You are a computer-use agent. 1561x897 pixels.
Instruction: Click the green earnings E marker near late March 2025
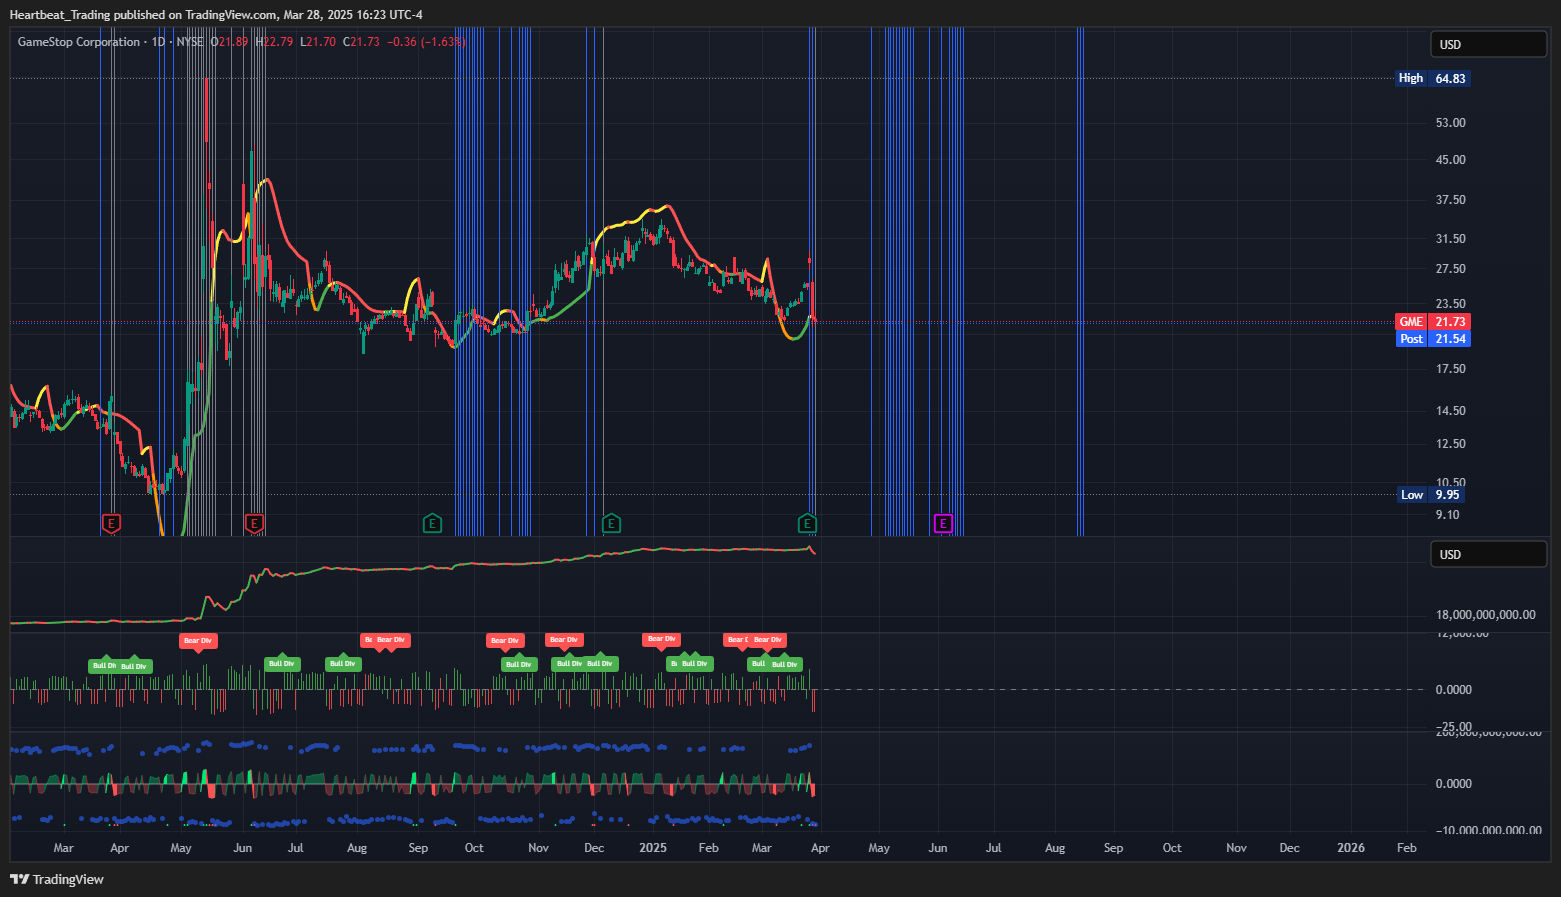[x=807, y=523]
